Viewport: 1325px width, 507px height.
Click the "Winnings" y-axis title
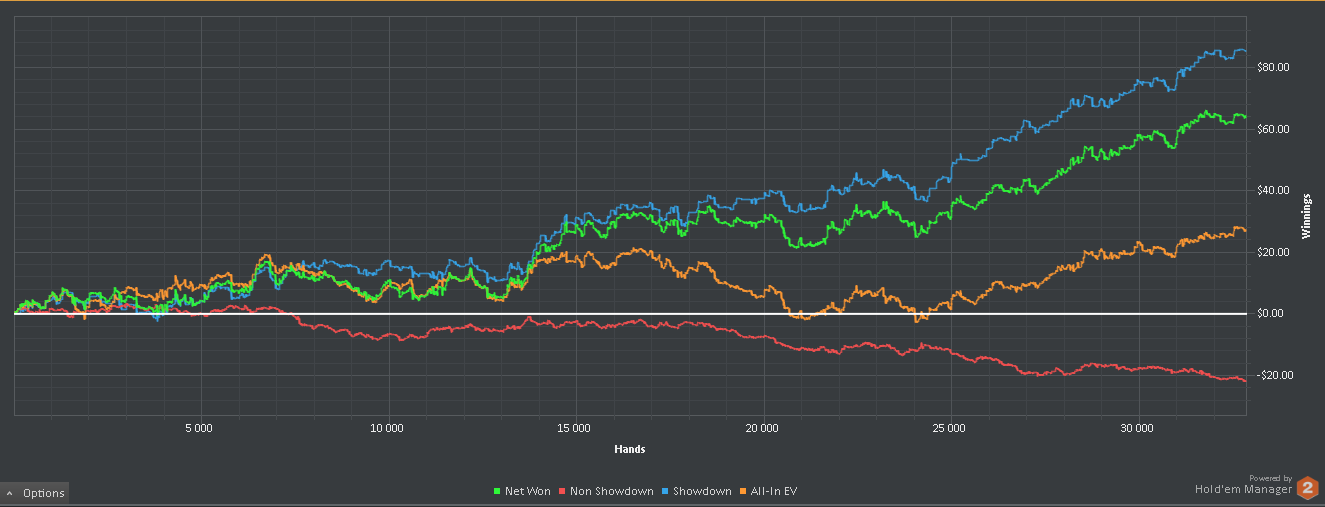click(1307, 216)
